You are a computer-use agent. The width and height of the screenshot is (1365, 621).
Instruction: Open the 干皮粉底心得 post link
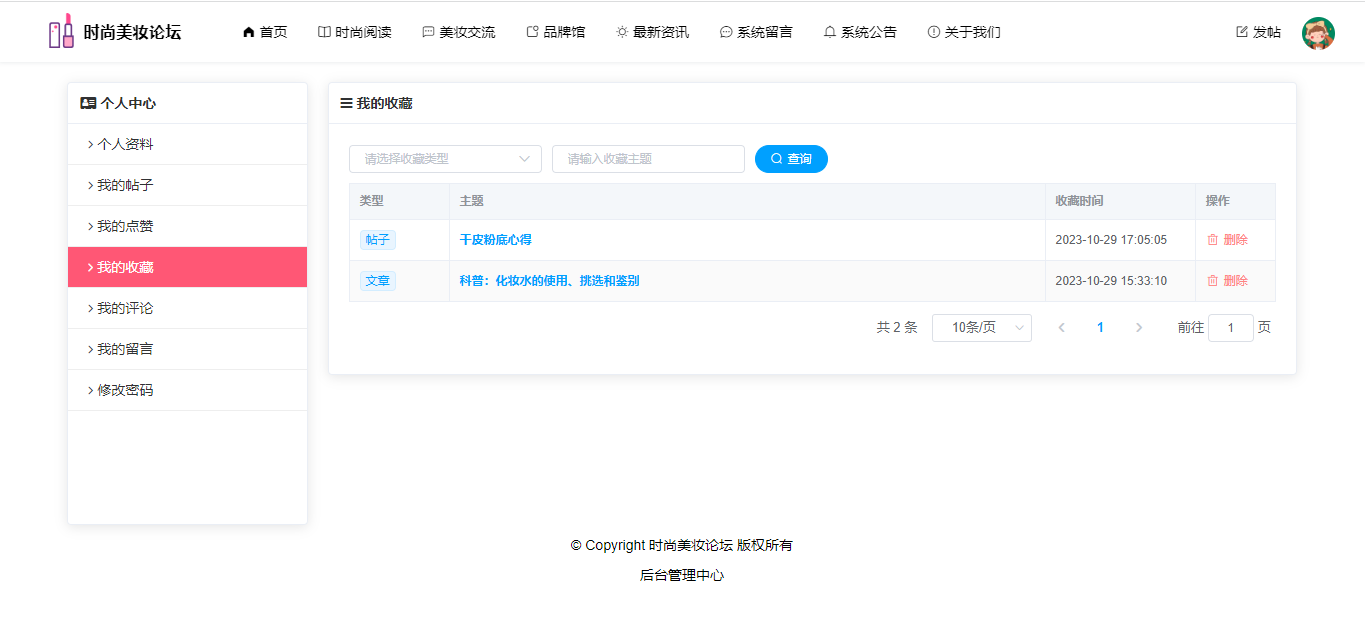click(x=495, y=240)
